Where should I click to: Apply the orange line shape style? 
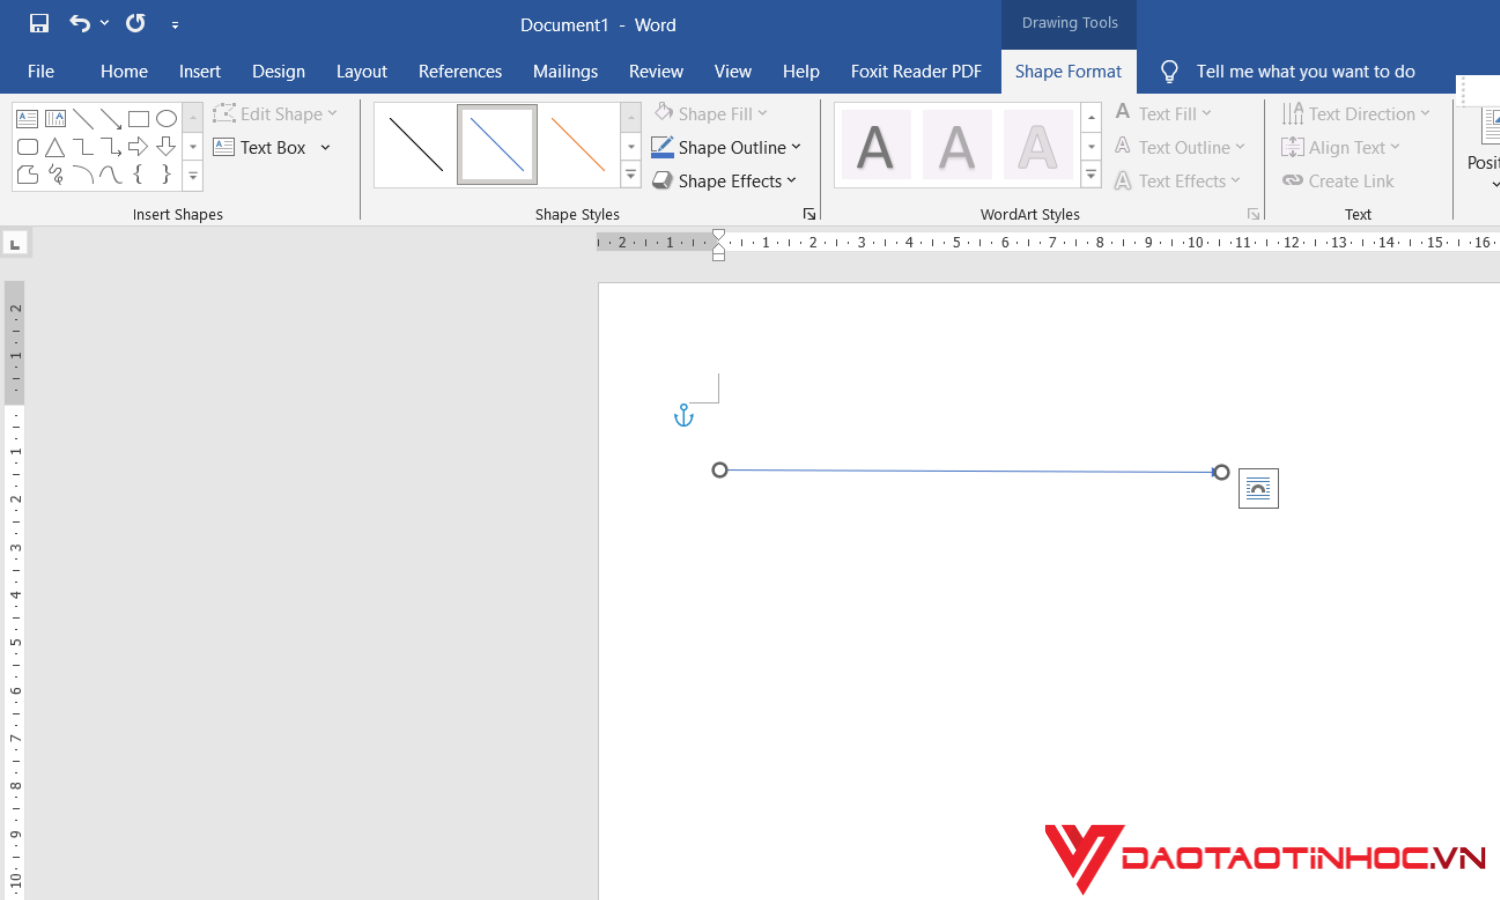pos(578,145)
